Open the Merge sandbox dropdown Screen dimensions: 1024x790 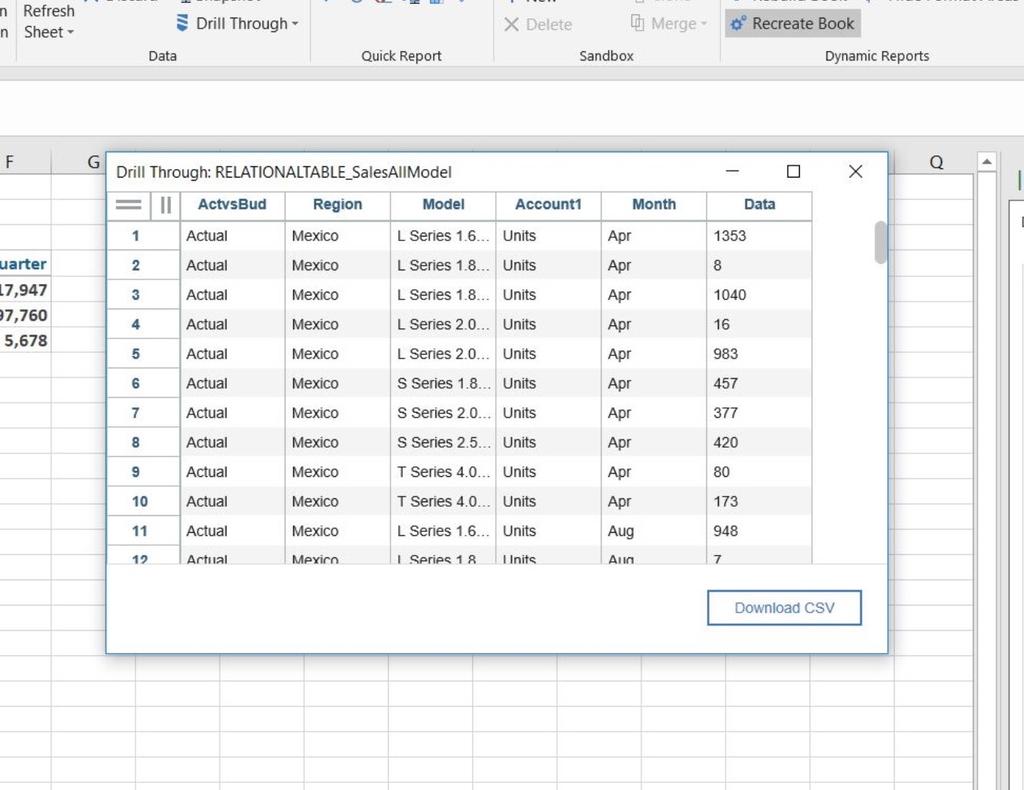point(669,24)
